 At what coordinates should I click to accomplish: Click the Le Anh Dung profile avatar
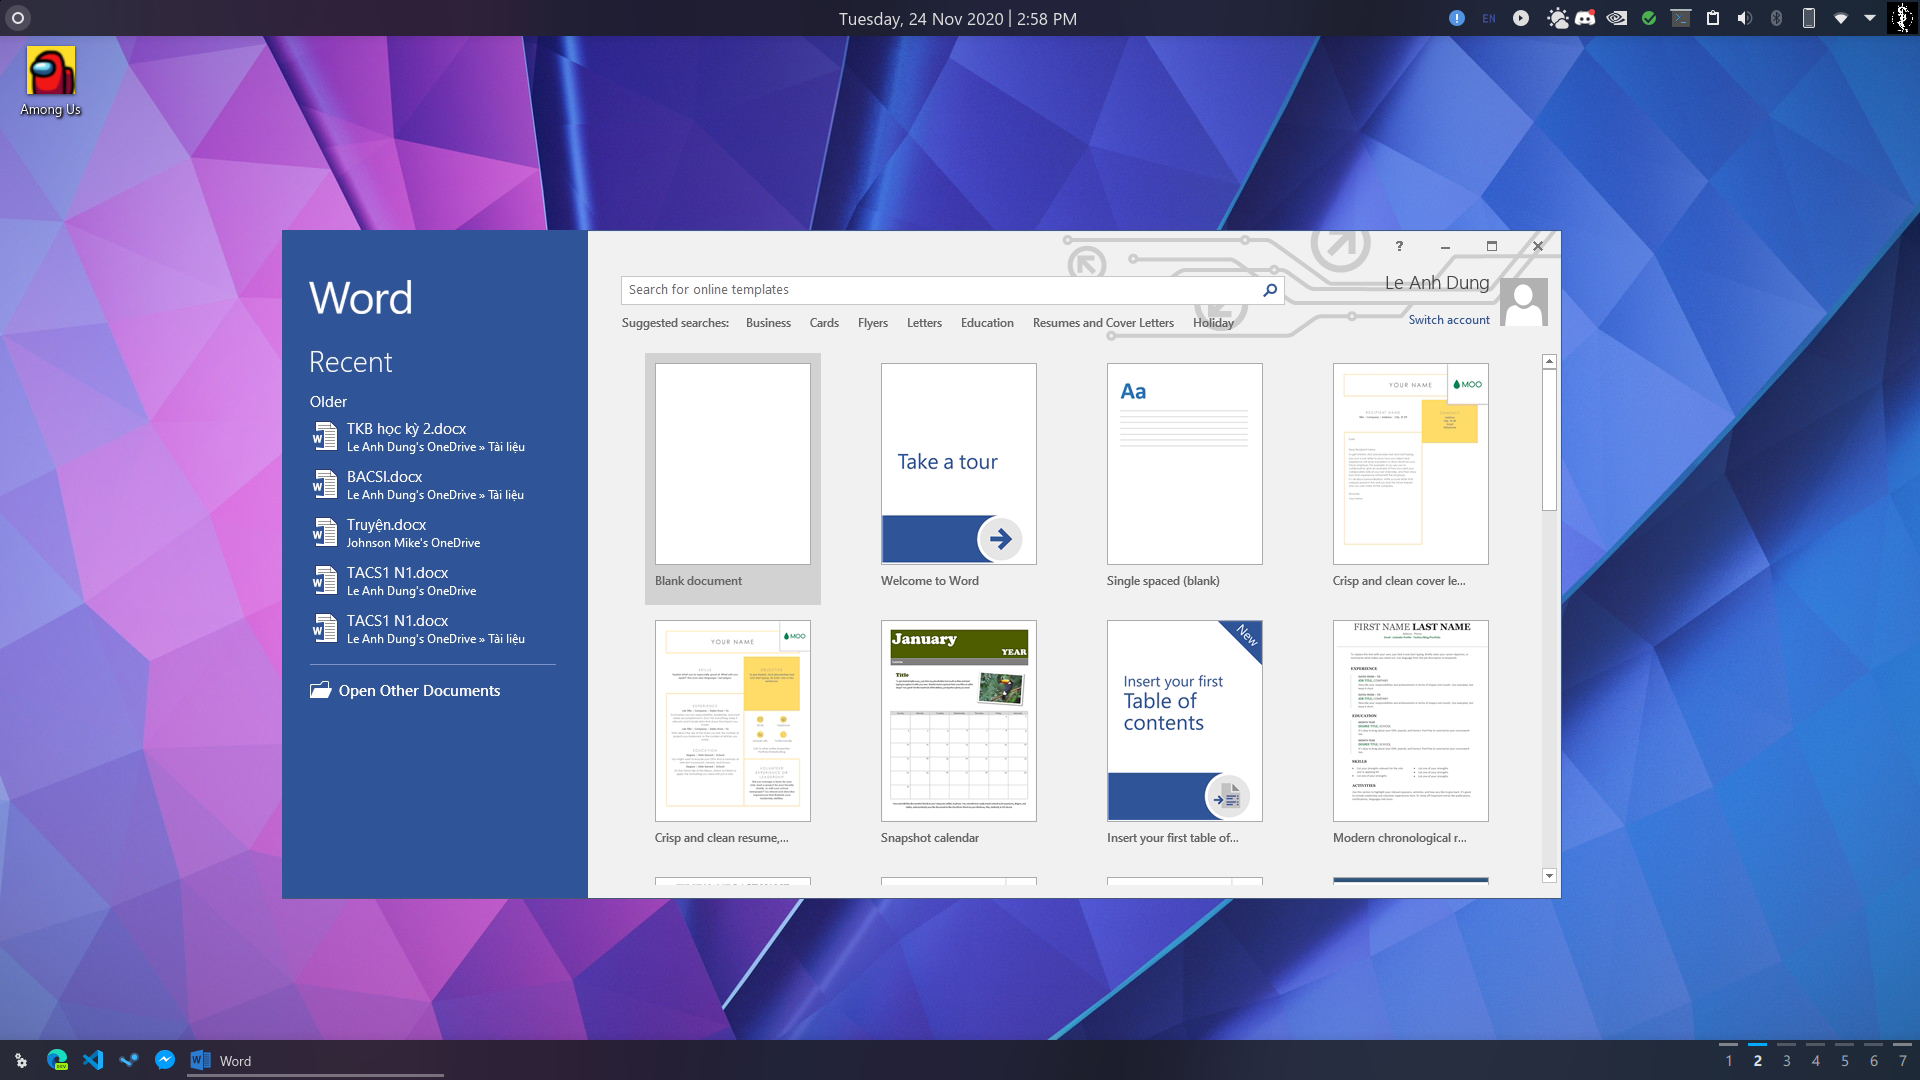click(1524, 302)
